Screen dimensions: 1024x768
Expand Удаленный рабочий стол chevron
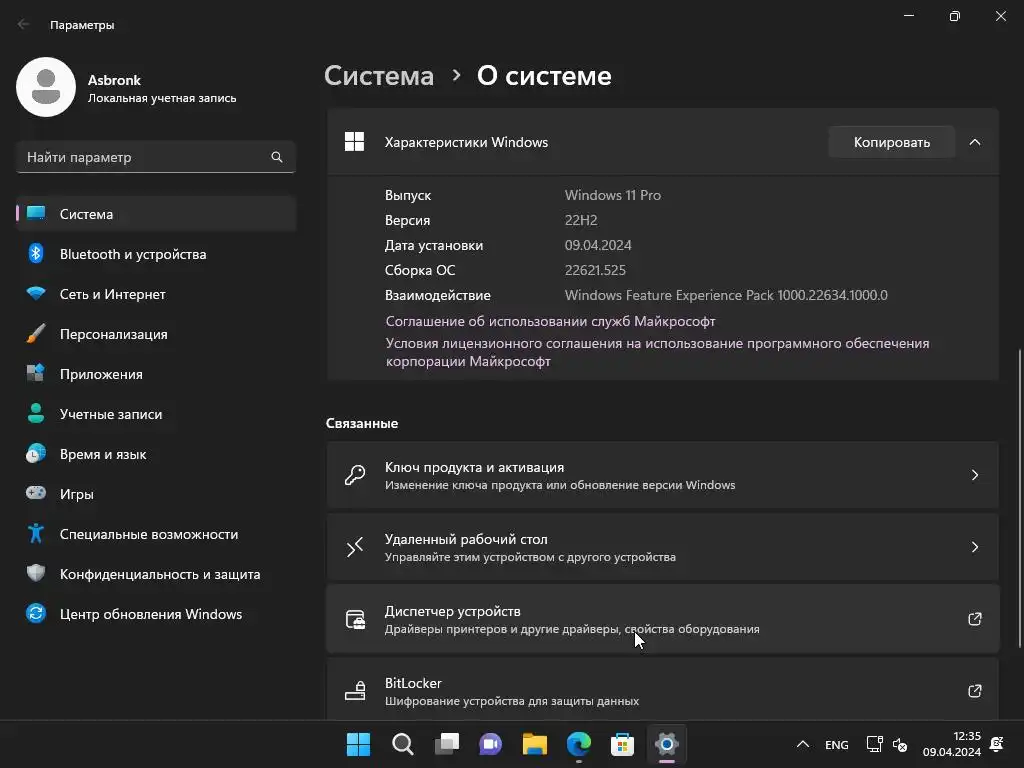(x=974, y=547)
